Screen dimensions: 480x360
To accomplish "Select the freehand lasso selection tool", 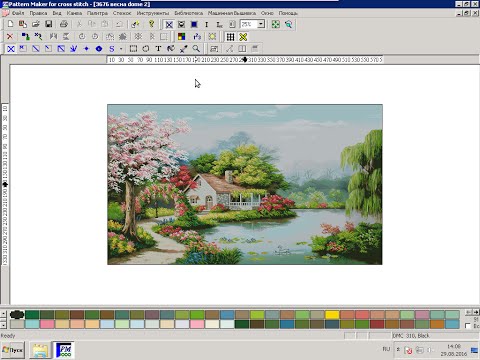I will (x=146, y=49).
